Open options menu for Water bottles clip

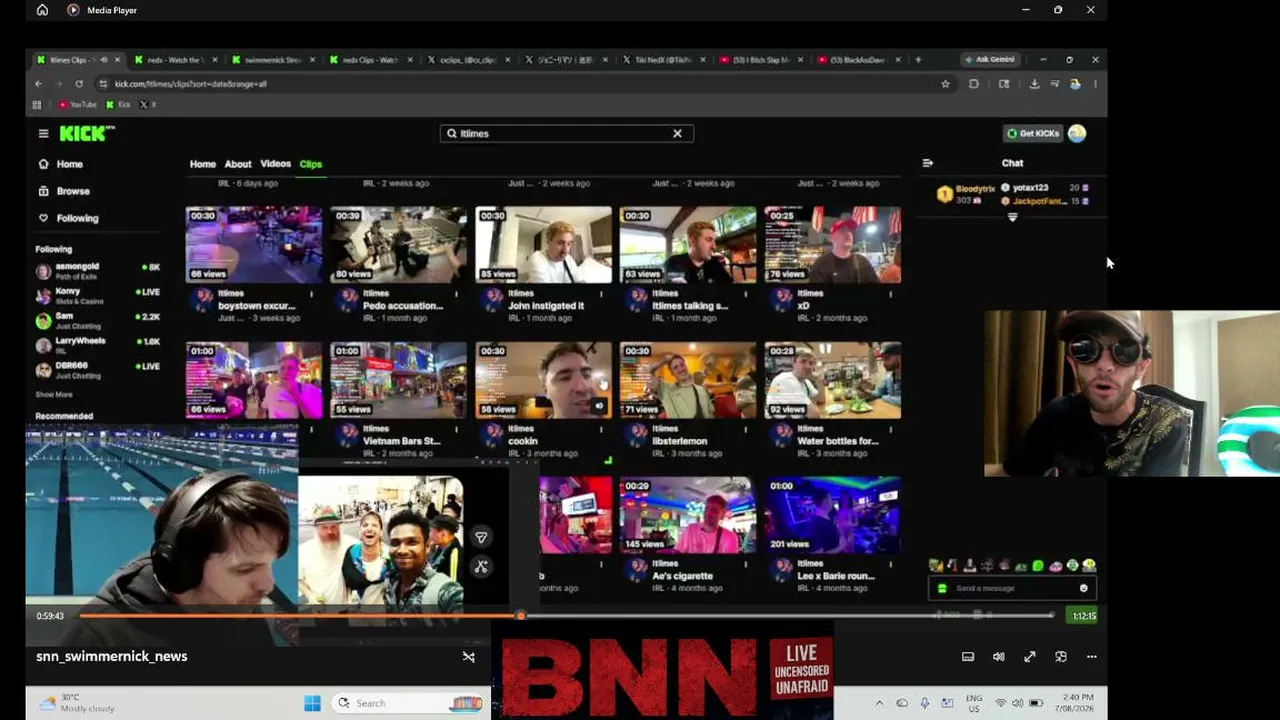coord(890,429)
